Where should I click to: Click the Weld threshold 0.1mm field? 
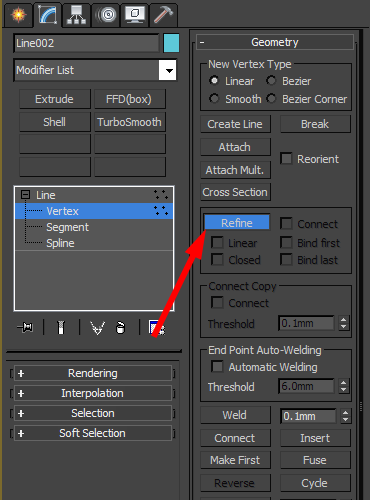pos(308,416)
